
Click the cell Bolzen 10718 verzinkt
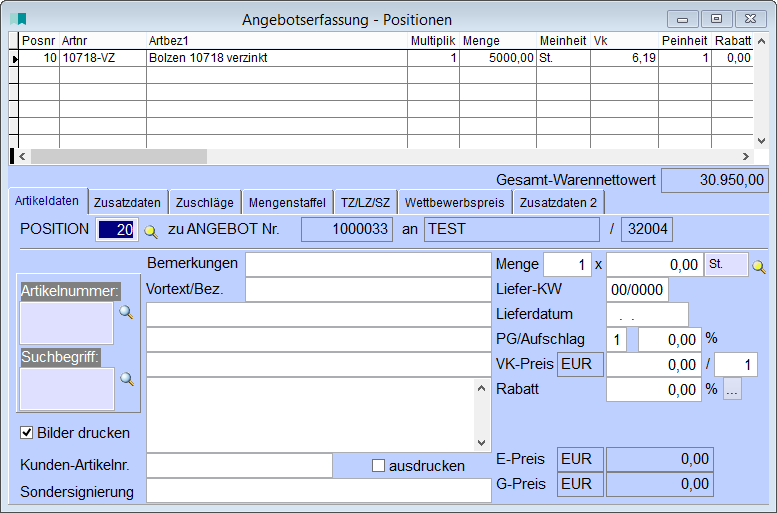tap(277, 58)
